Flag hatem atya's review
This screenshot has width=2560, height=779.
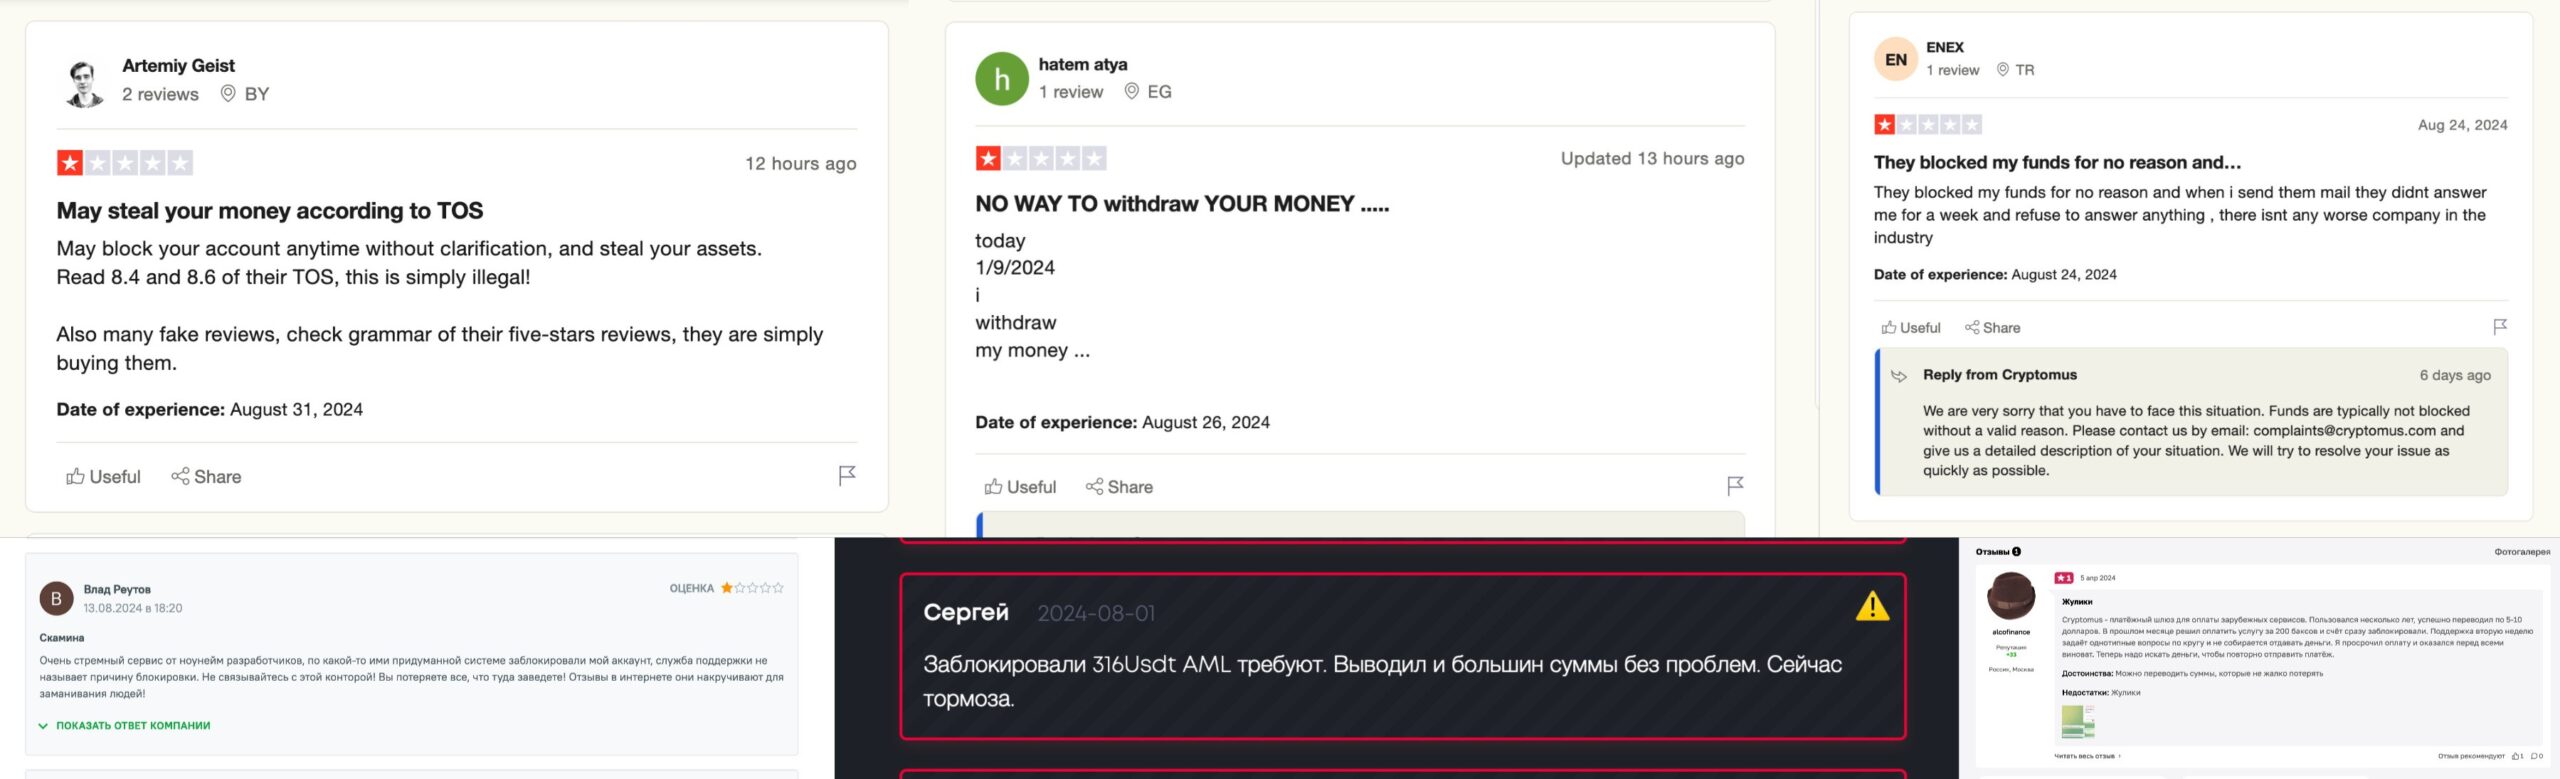tap(1735, 486)
